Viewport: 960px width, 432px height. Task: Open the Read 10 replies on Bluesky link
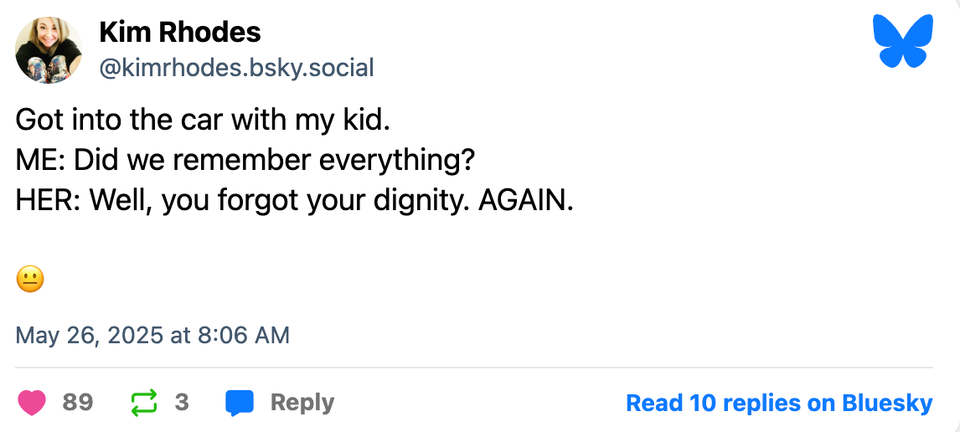click(x=778, y=403)
